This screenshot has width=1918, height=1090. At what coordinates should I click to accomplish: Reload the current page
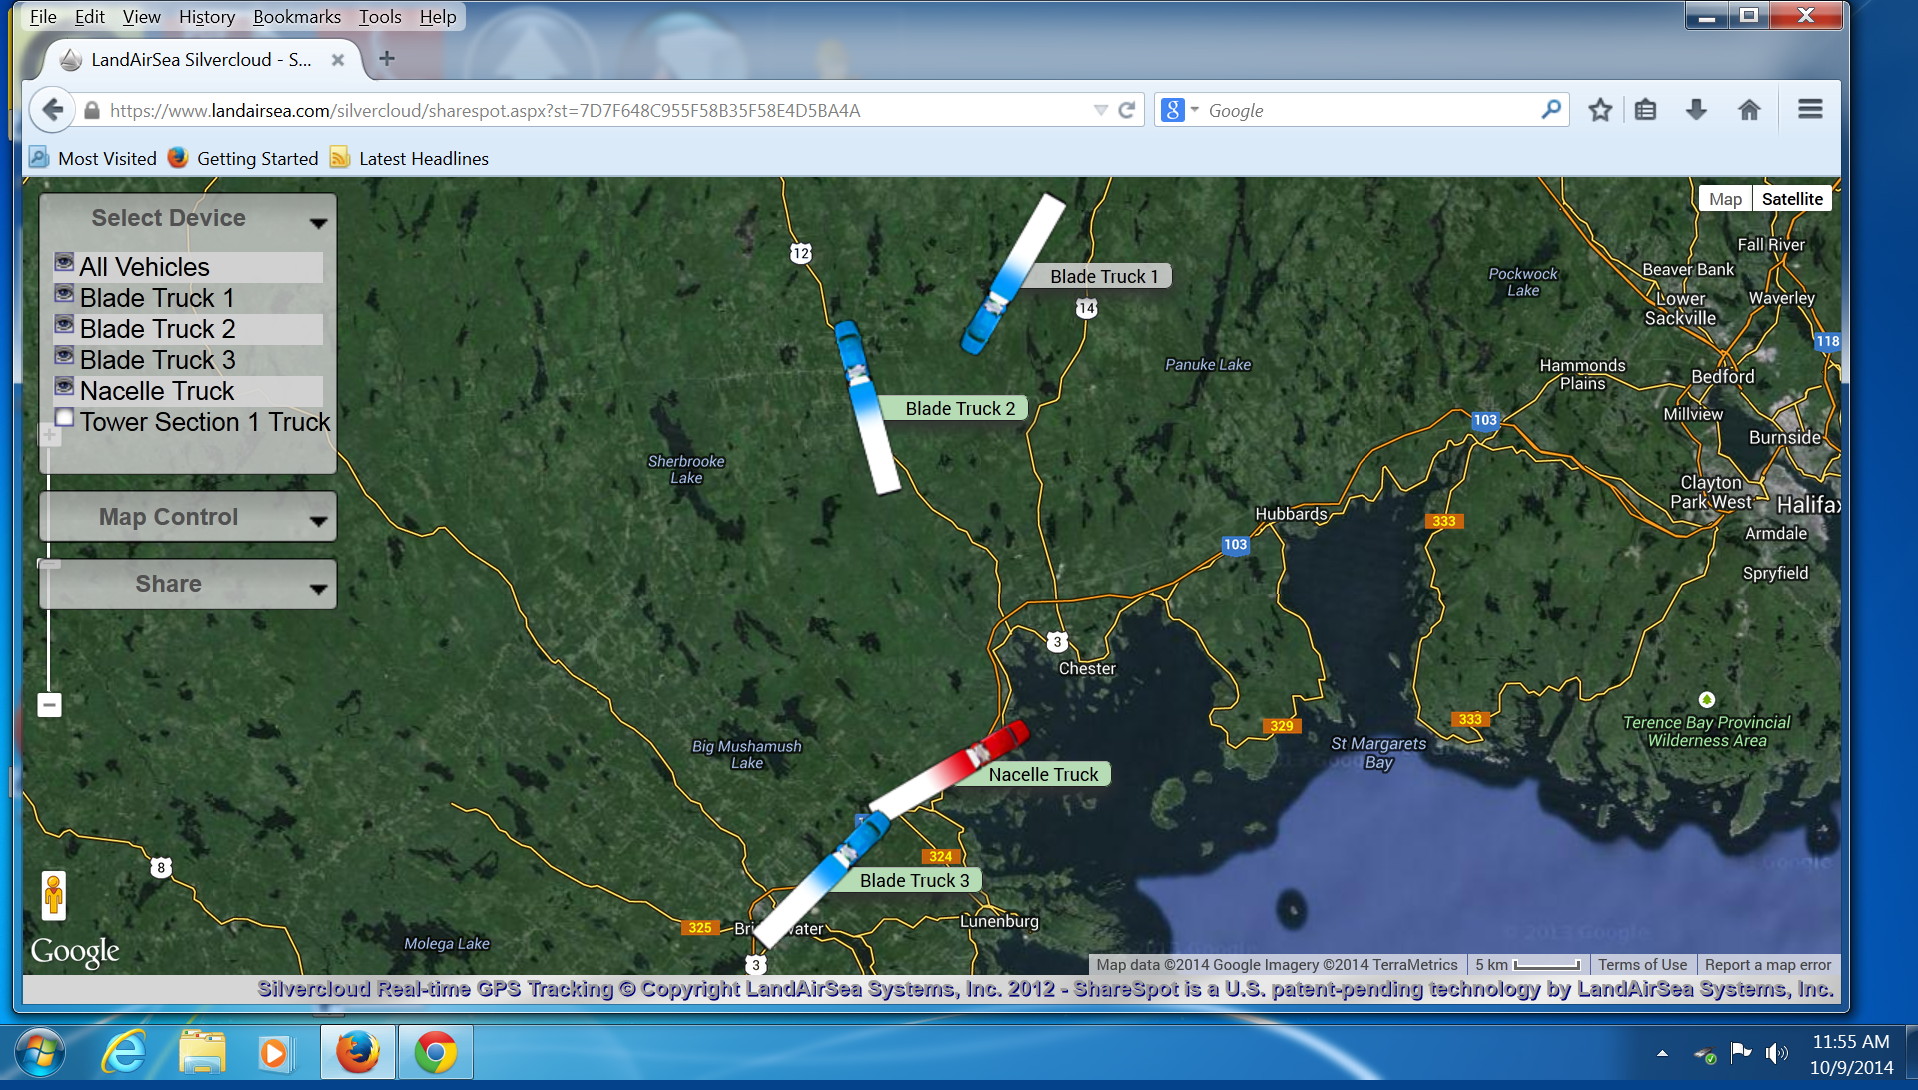pyautogui.click(x=1126, y=110)
